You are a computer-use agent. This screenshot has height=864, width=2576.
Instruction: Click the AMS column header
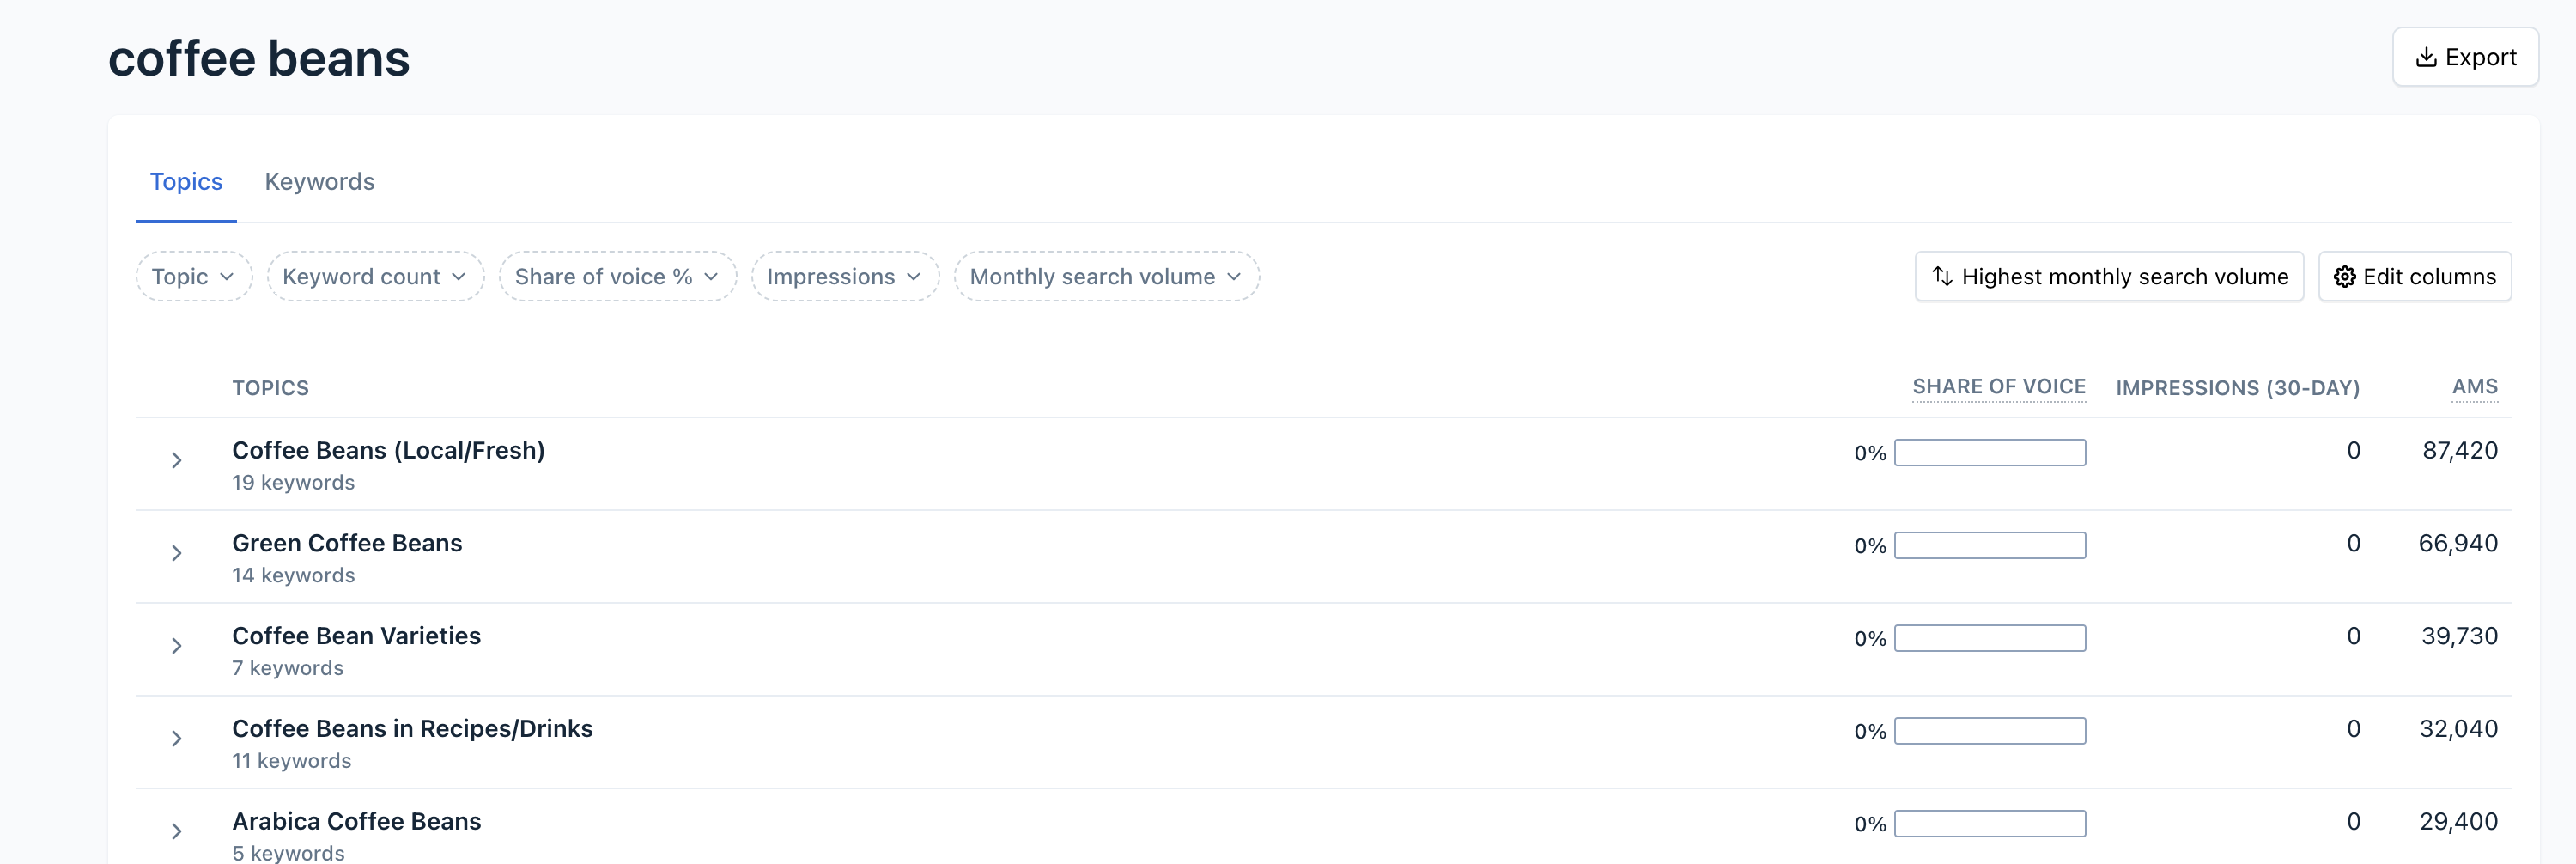(2474, 387)
